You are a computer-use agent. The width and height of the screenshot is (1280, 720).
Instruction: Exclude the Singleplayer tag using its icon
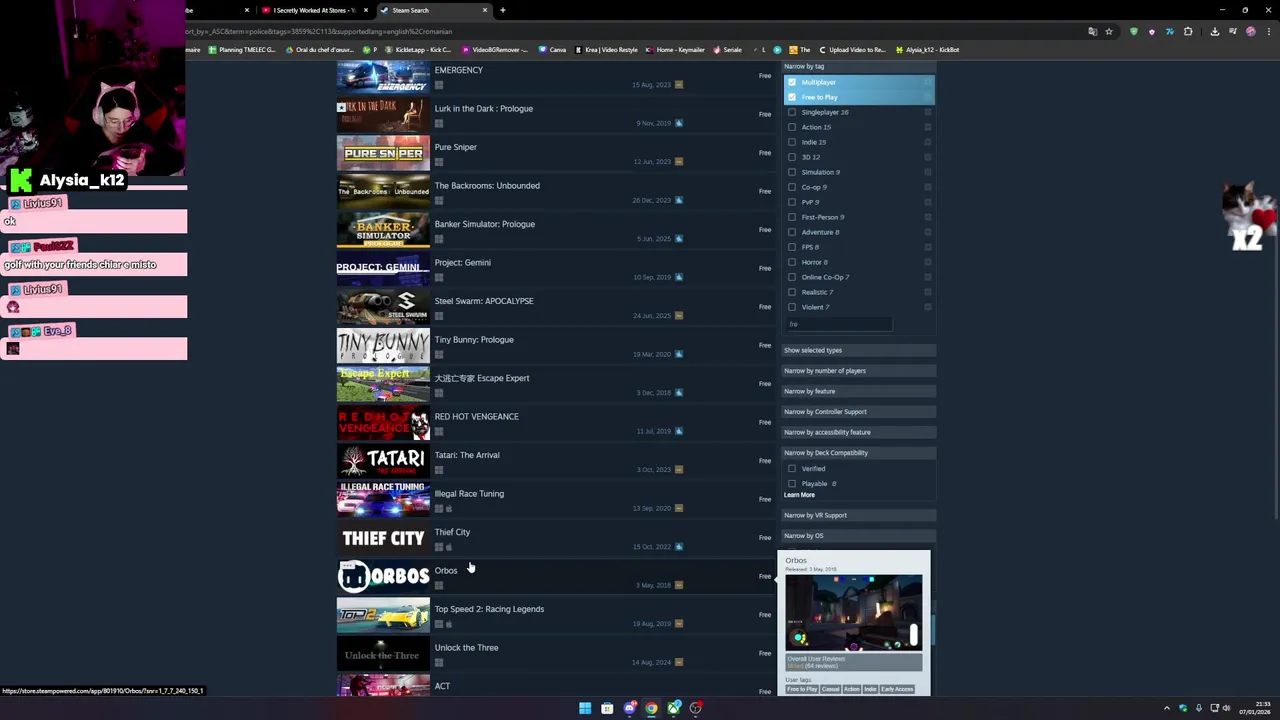[x=928, y=112]
